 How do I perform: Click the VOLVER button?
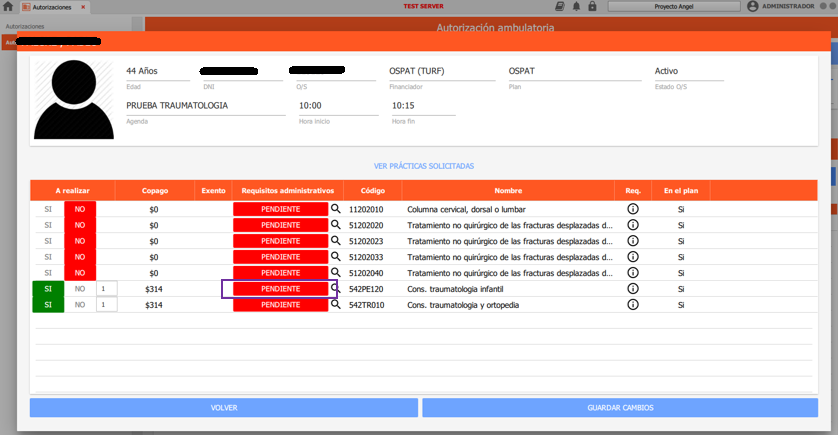click(223, 408)
